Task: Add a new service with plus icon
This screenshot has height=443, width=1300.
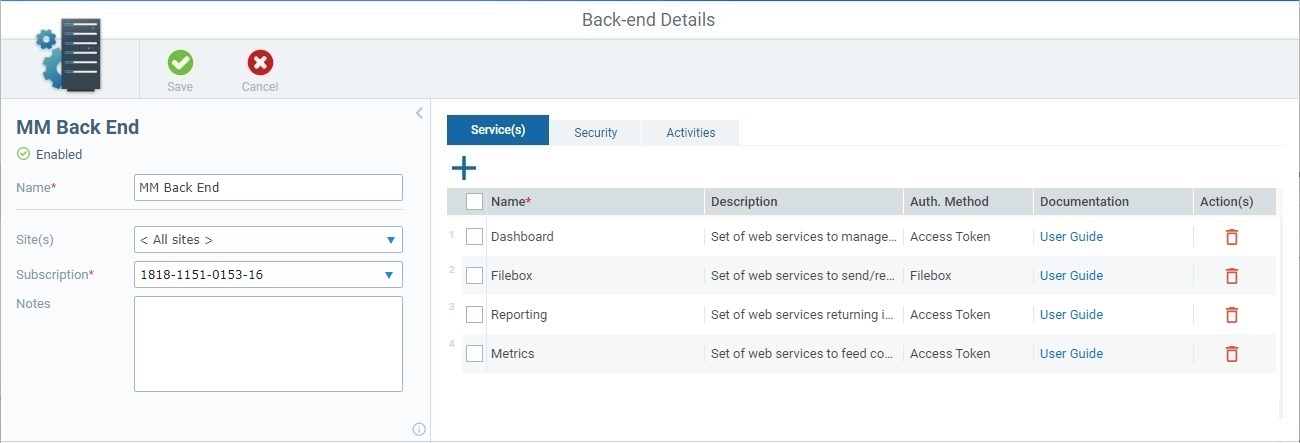Action: point(464,169)
